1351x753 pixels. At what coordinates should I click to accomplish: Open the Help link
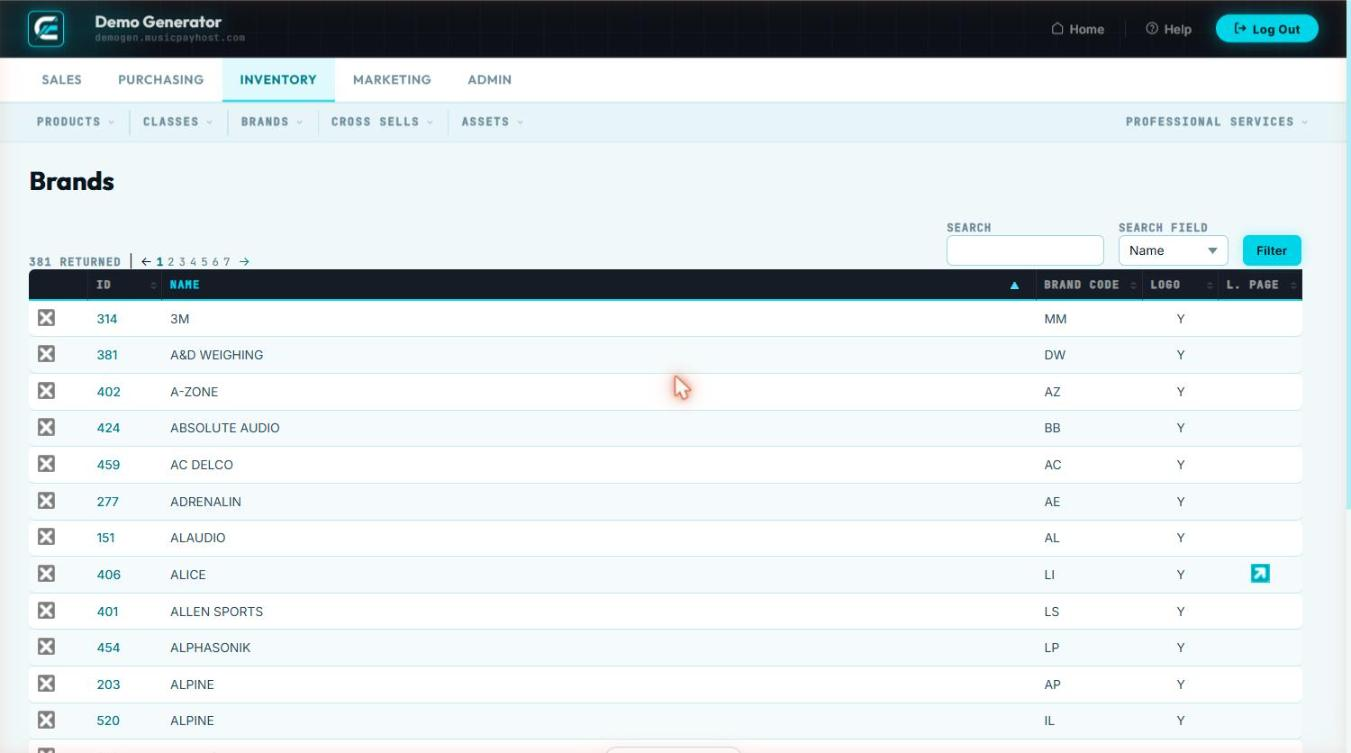(1168, 29)
